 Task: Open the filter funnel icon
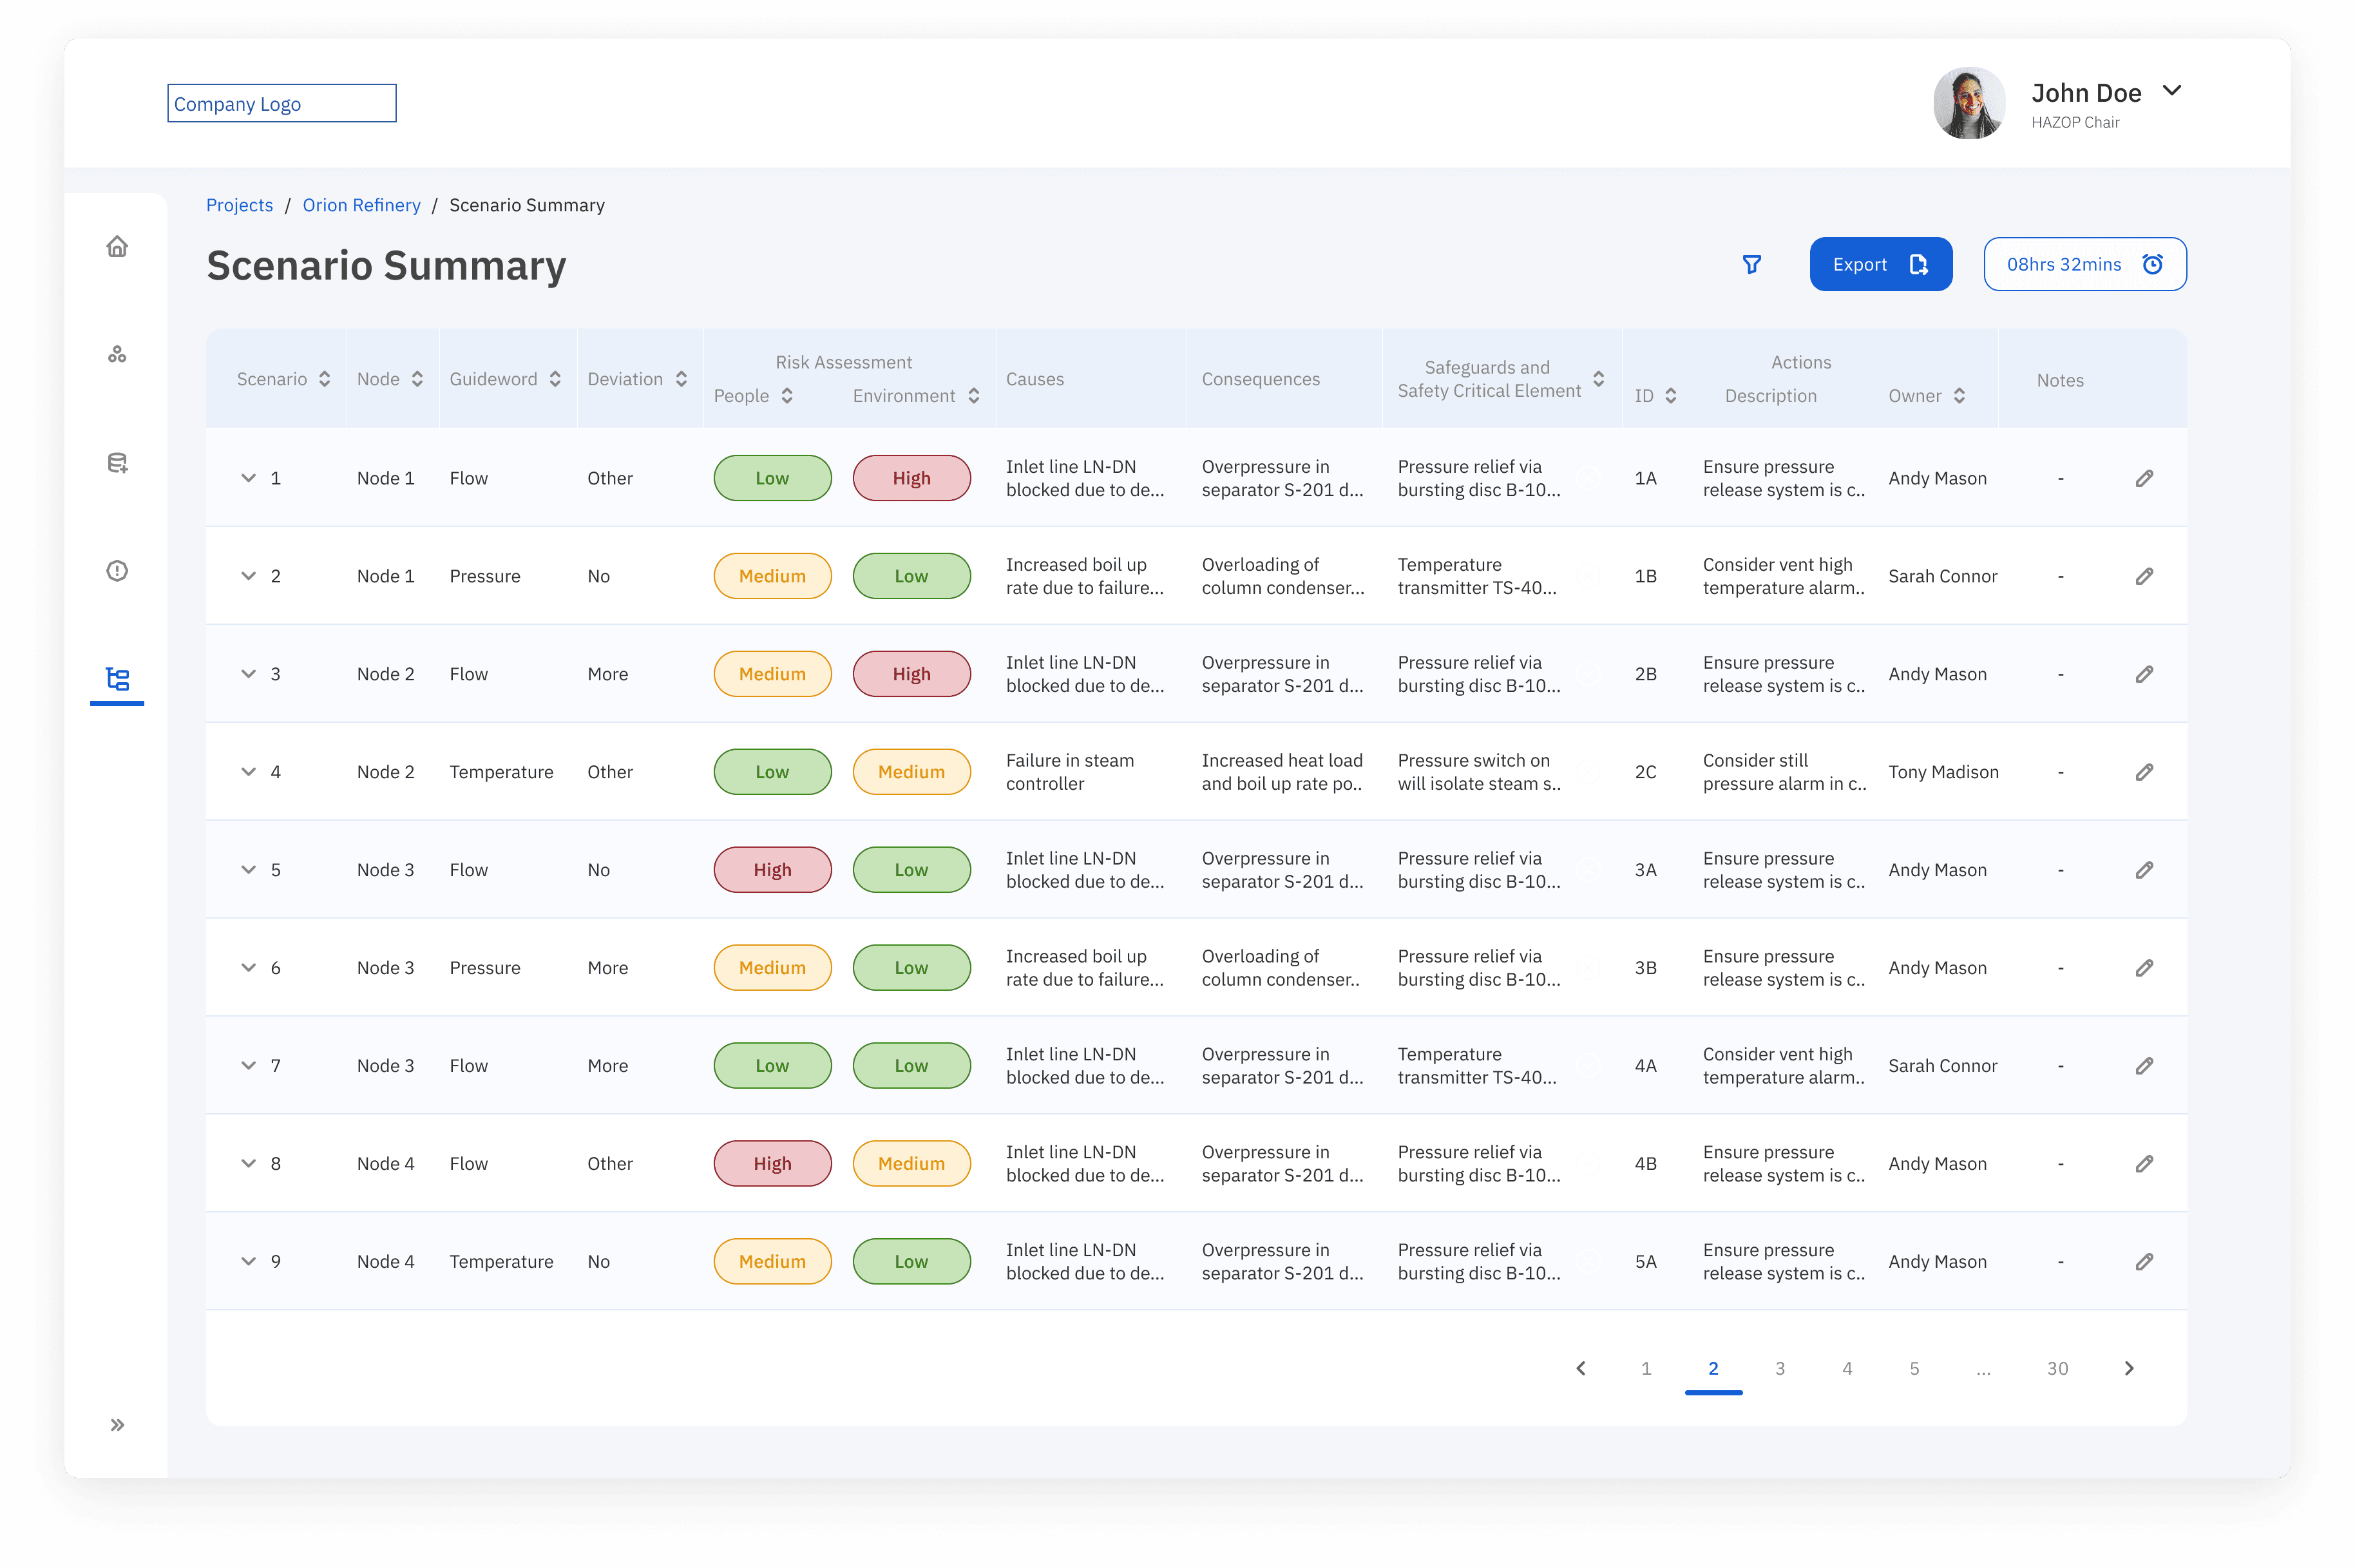point(1751,264)
